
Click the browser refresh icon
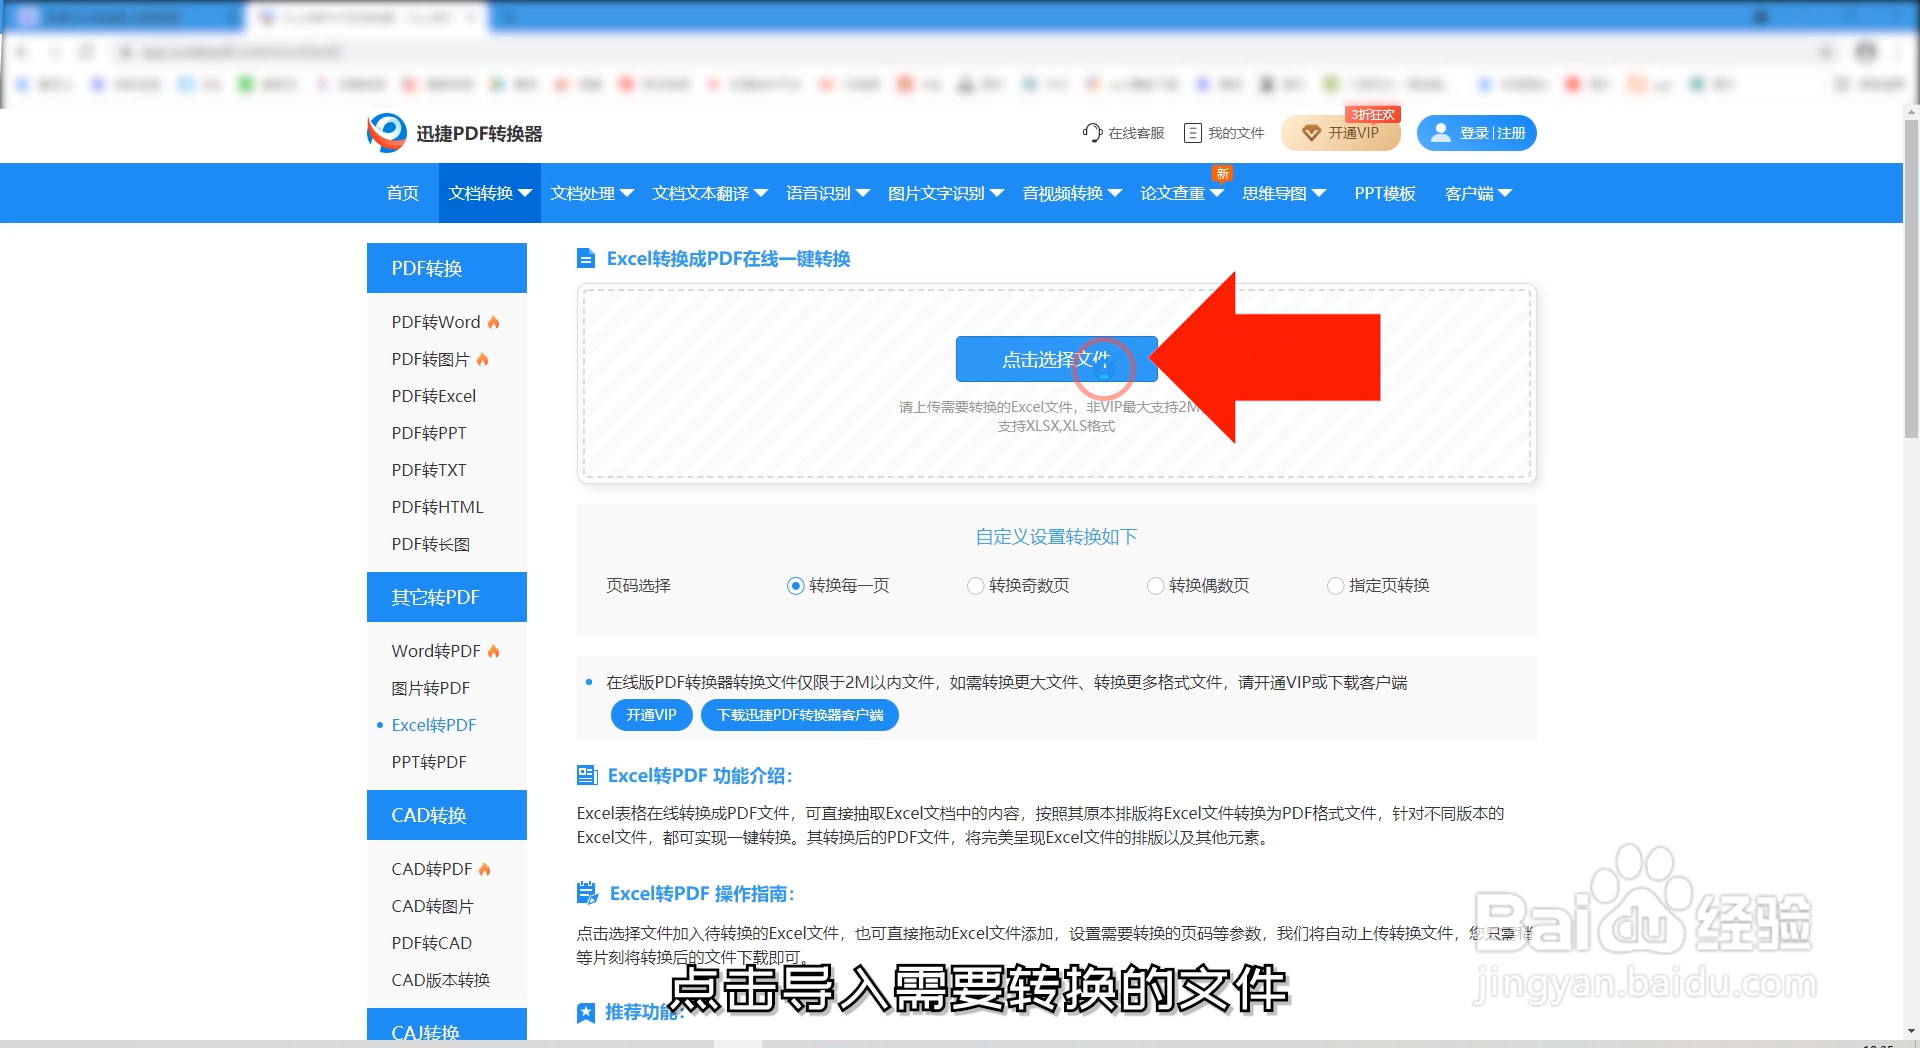click(88, 51)
